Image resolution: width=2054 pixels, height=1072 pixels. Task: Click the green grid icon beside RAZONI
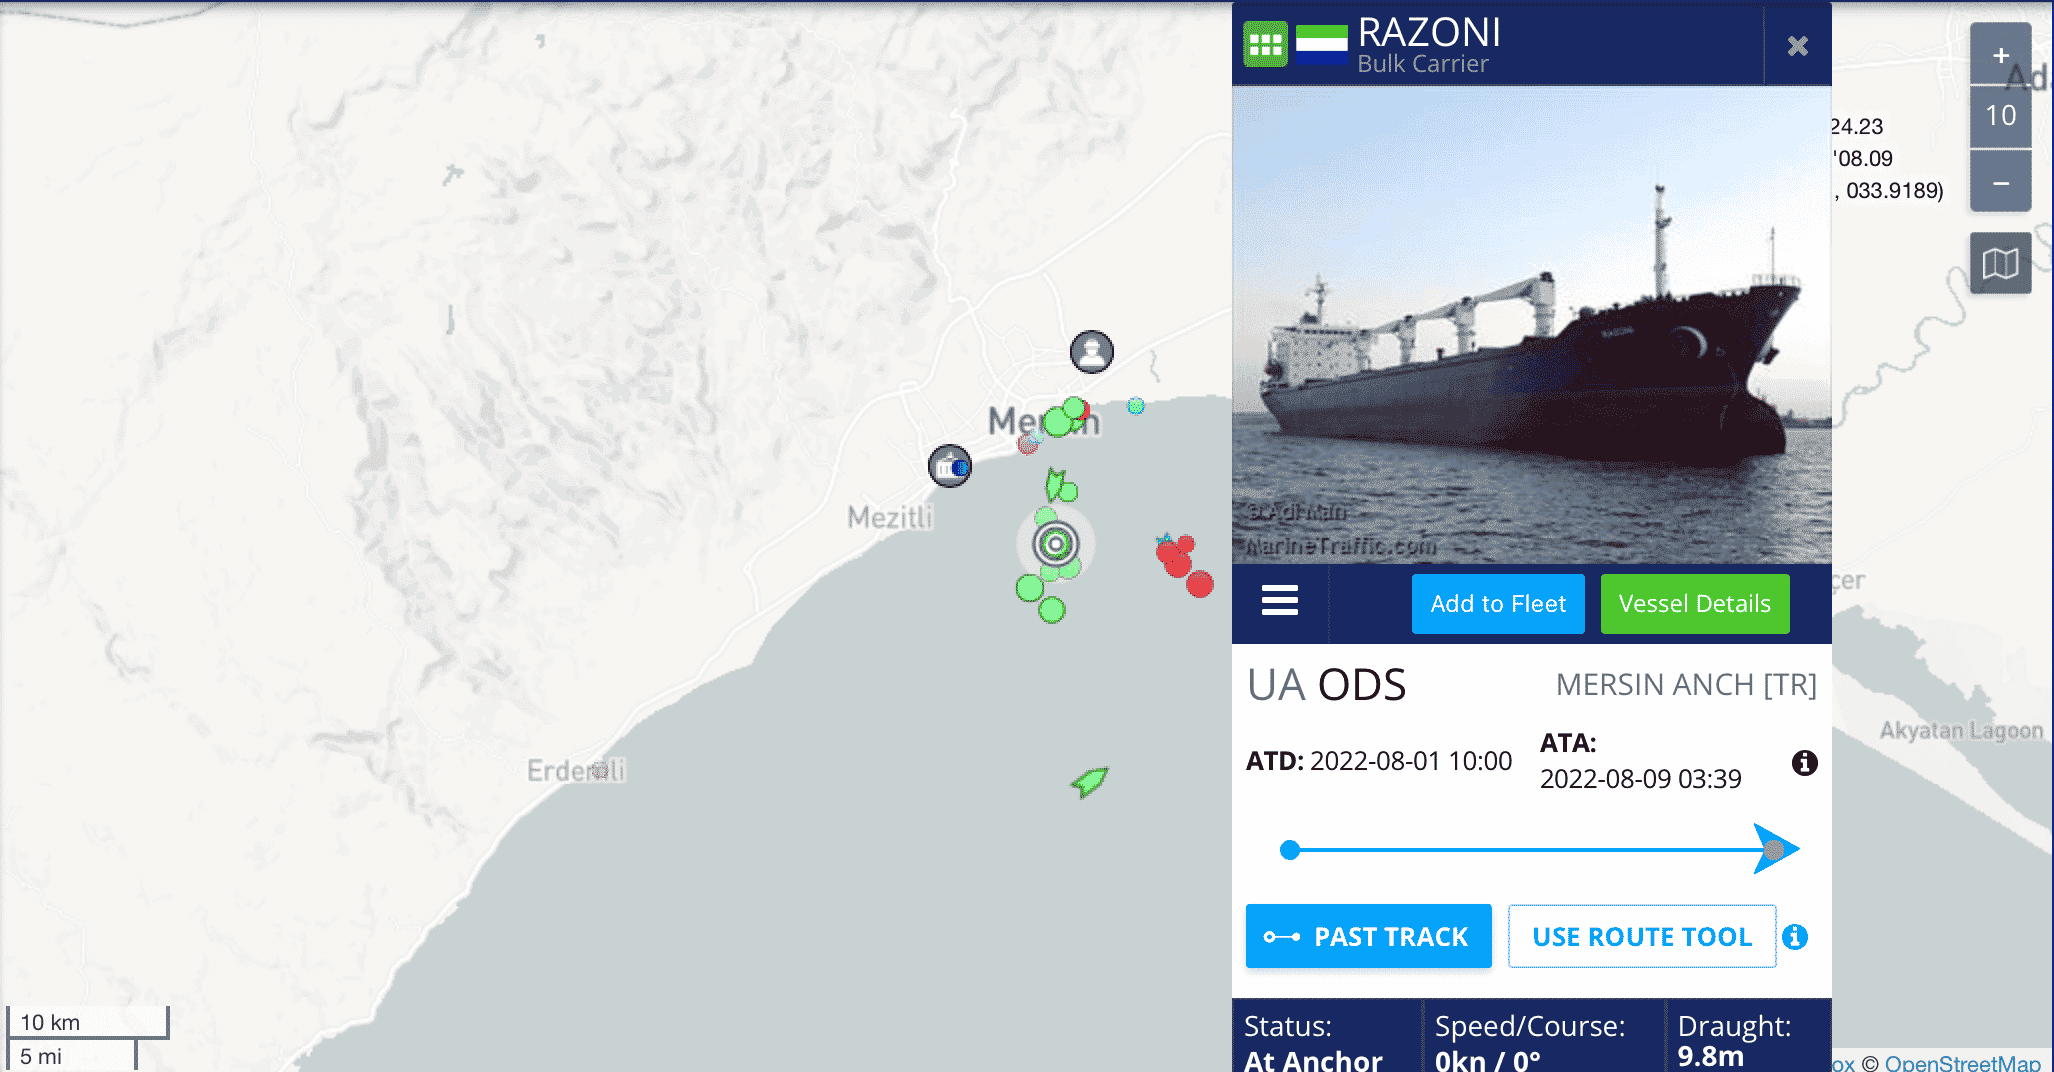pos(1265,45)
